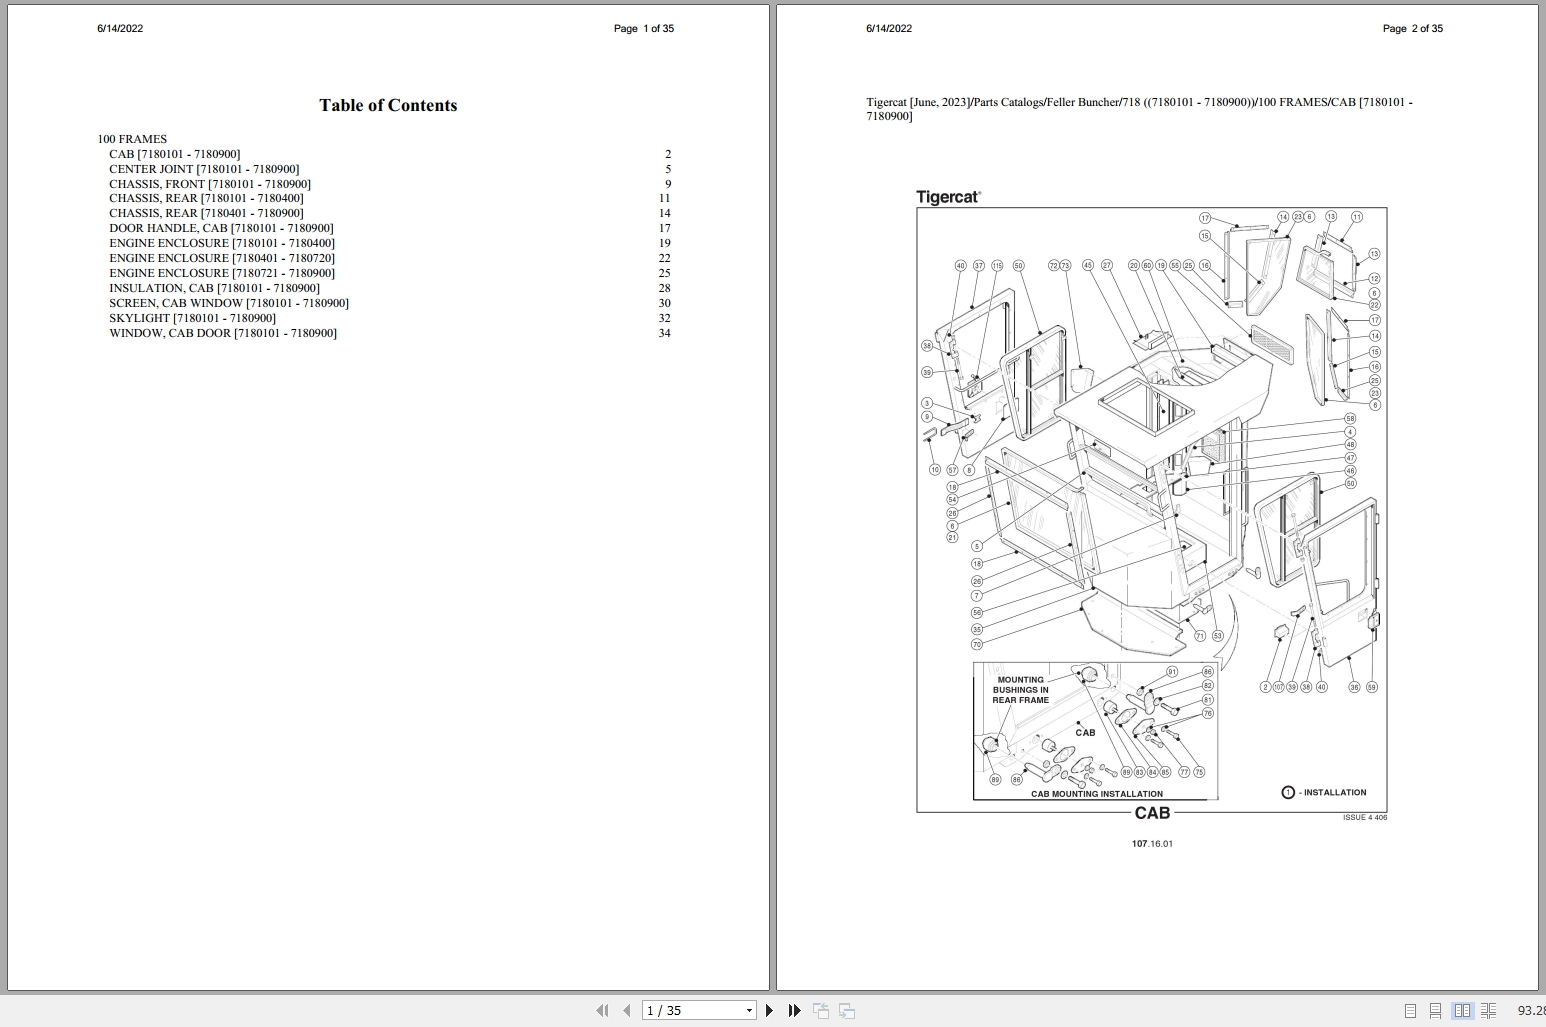
Task: Enable two-page continuous scrolling view
Action: (1488, 1011)
